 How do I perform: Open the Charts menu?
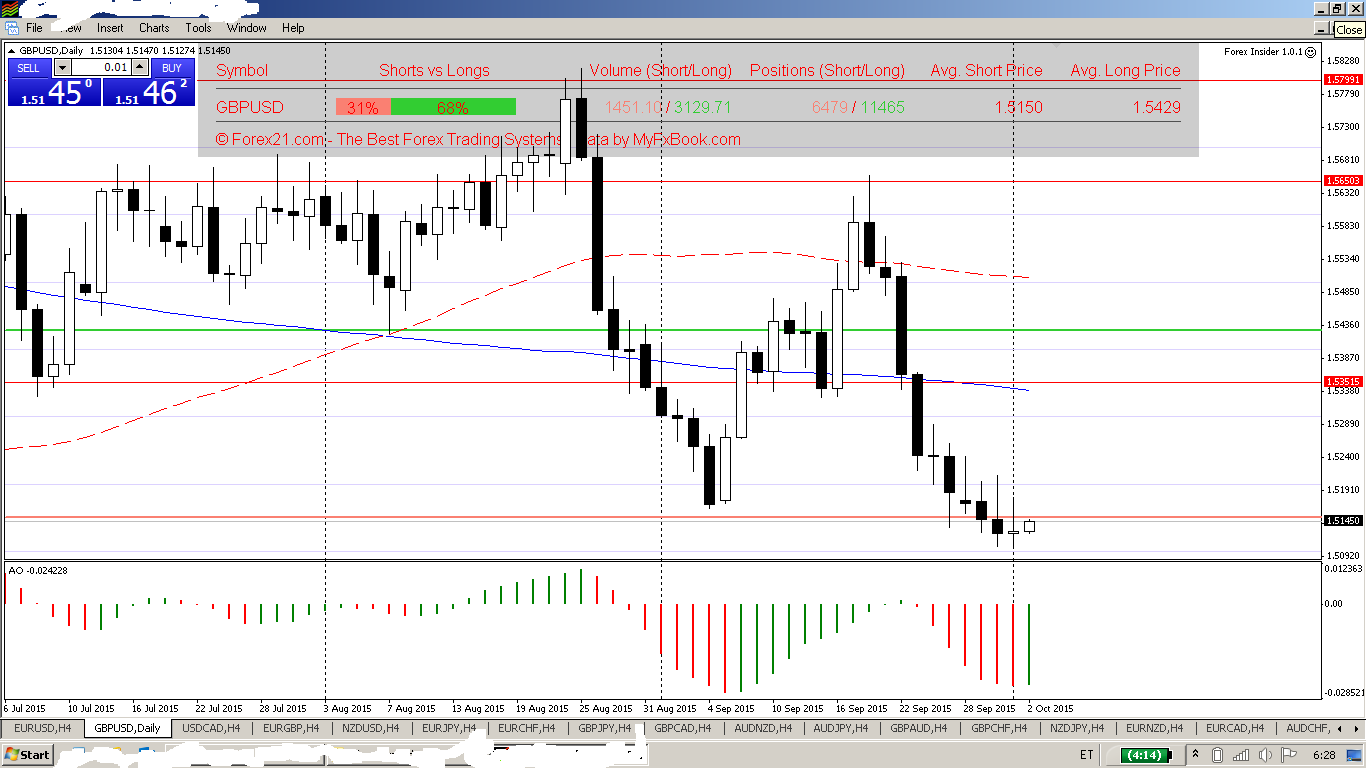(154, 28)
